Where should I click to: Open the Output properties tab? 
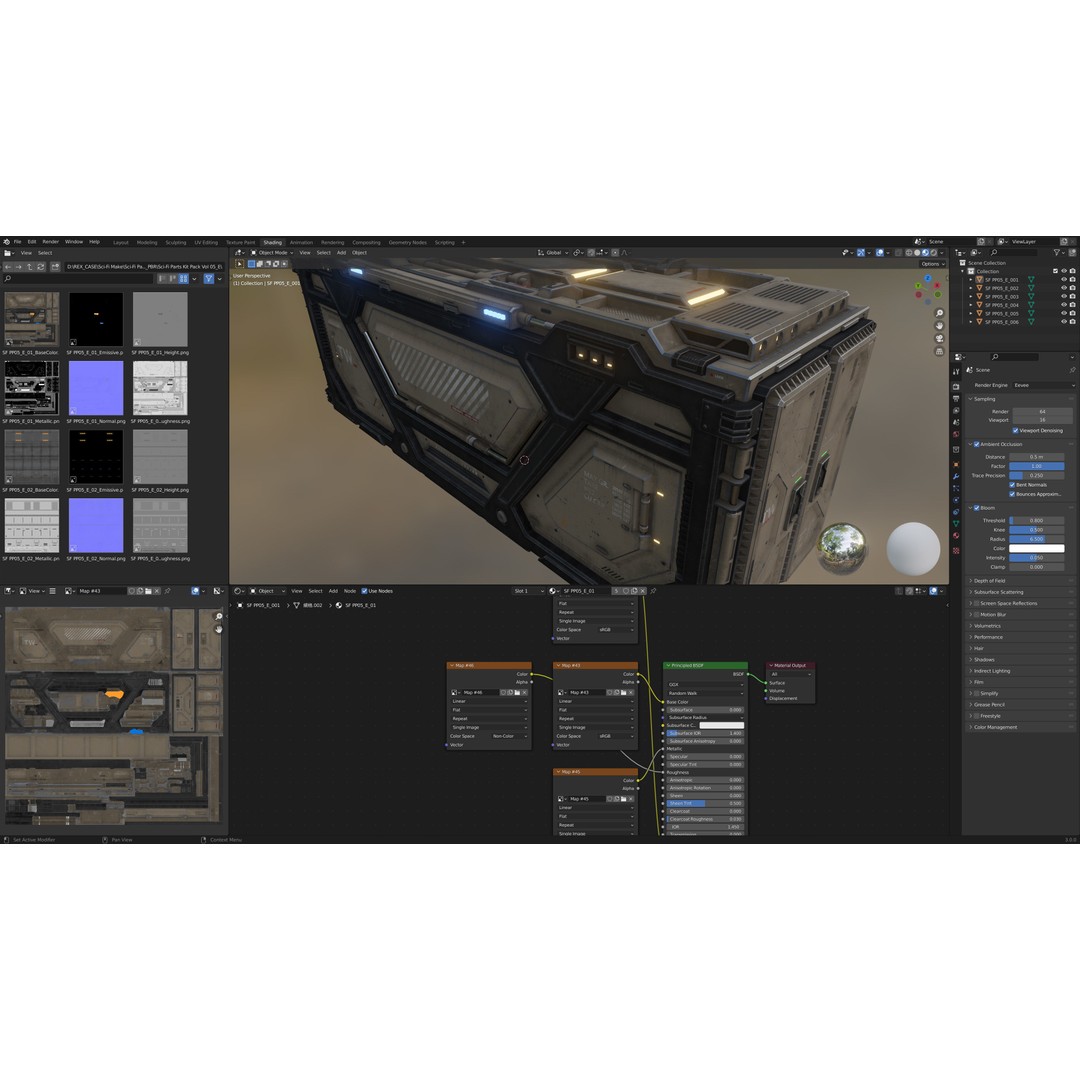(956, 398)
